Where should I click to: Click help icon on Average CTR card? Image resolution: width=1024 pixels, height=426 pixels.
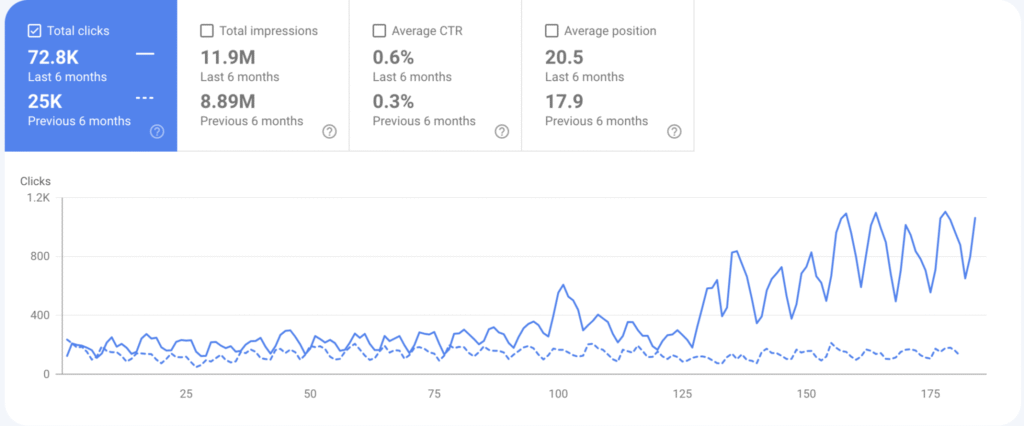(x=502, y=131)
